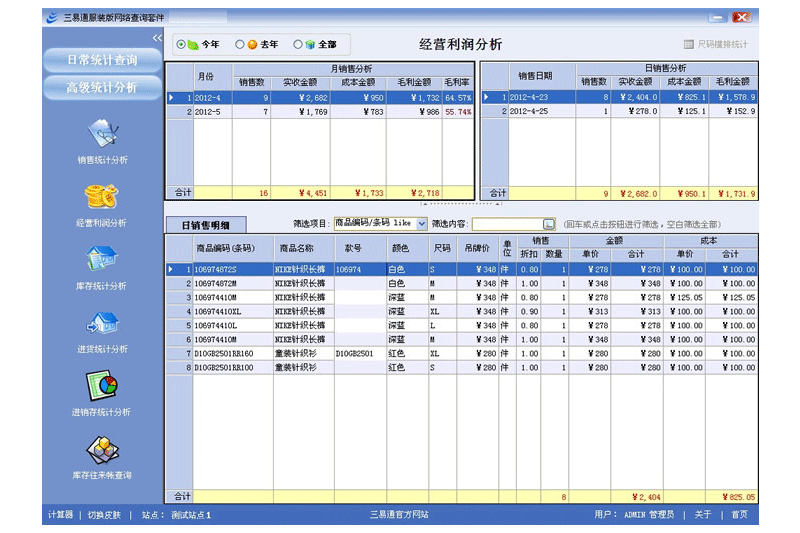800x533 pixels.
Task: Click the 毛利率 column header
Action: click(x=457, y=82)
